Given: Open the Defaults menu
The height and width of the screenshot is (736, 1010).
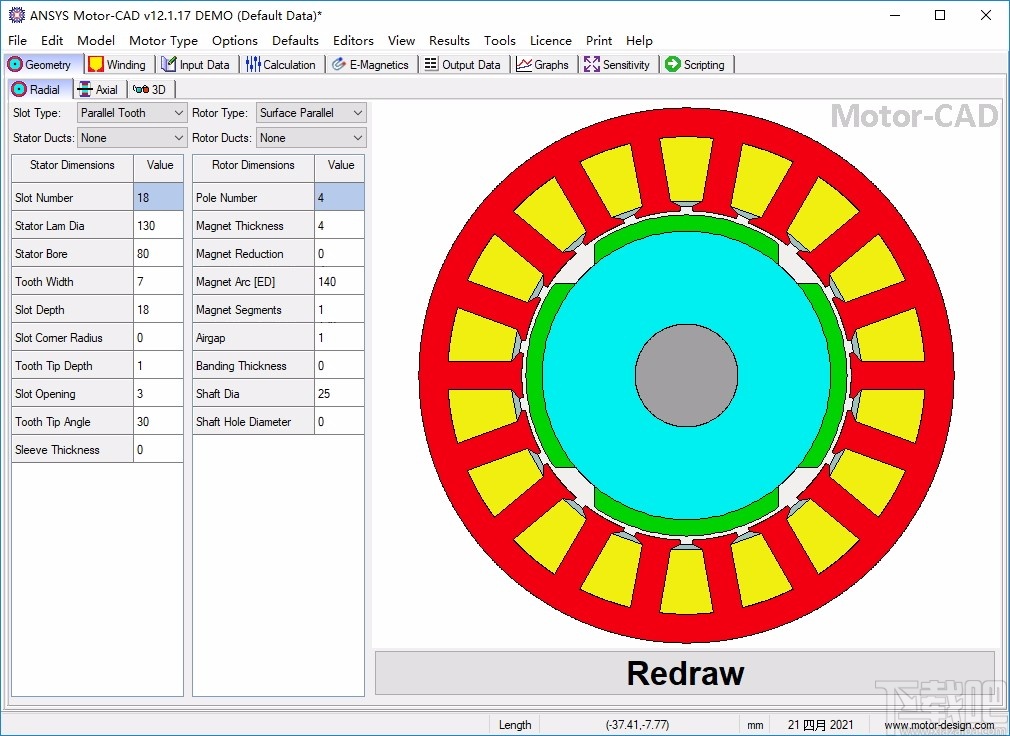Looking at the screenshot, I should click(x=295, y=41).
